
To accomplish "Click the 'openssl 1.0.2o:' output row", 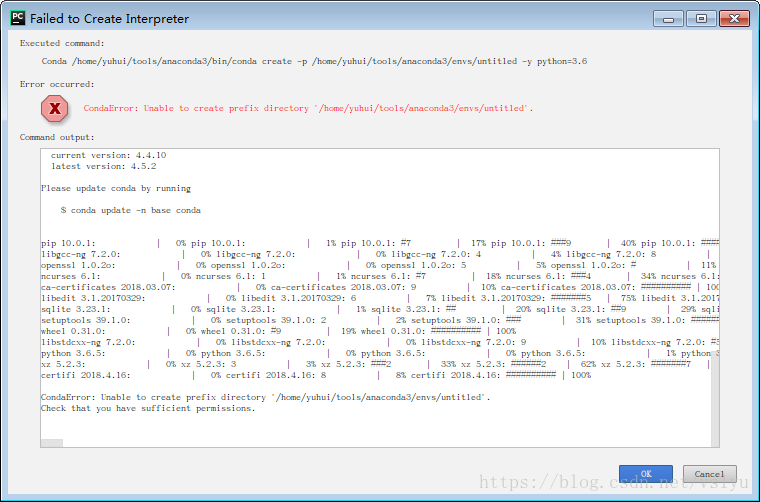I will (379, 265).
